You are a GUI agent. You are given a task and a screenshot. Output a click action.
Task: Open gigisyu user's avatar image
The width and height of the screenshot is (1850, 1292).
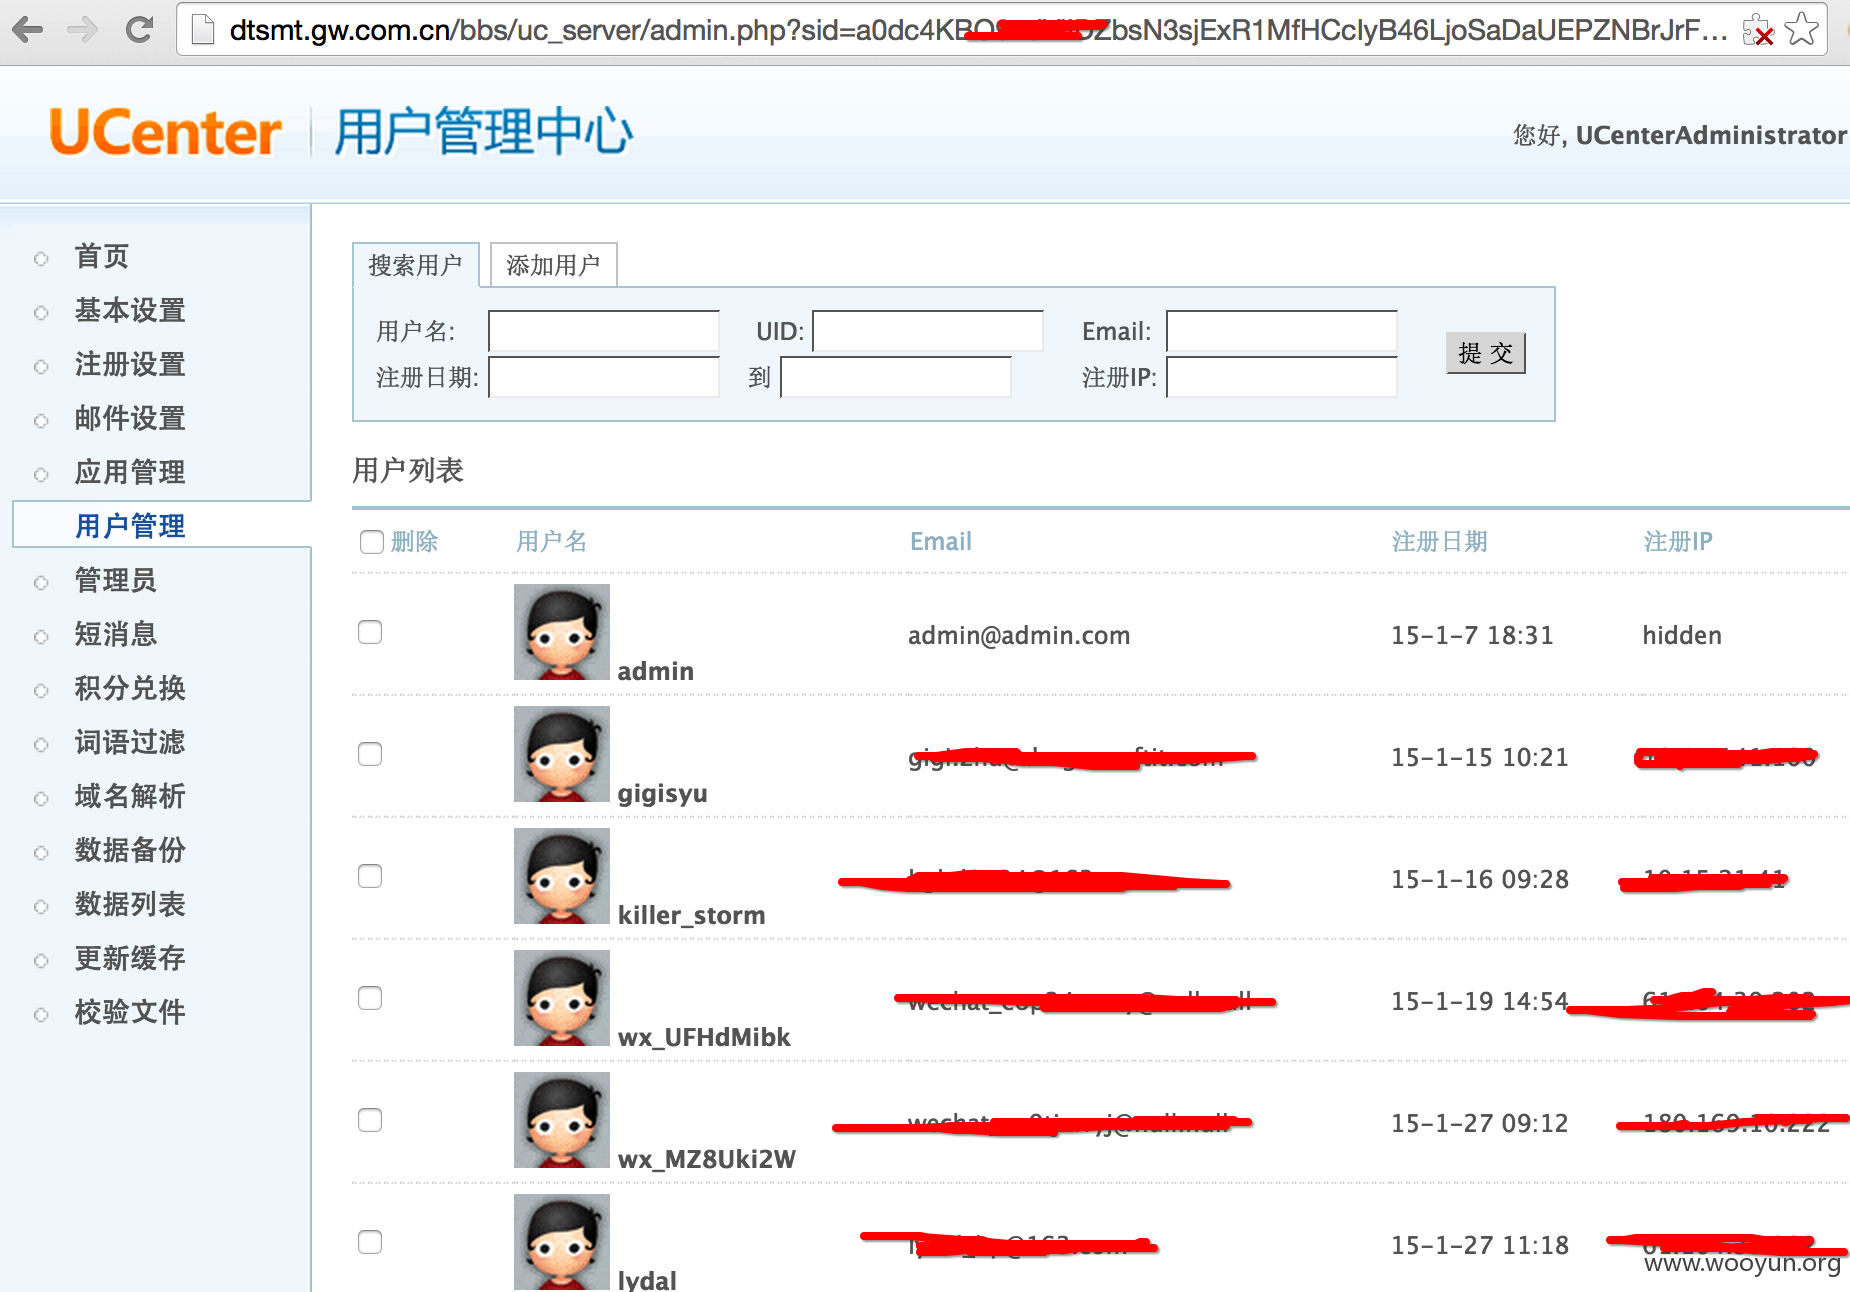click(562, 754)
